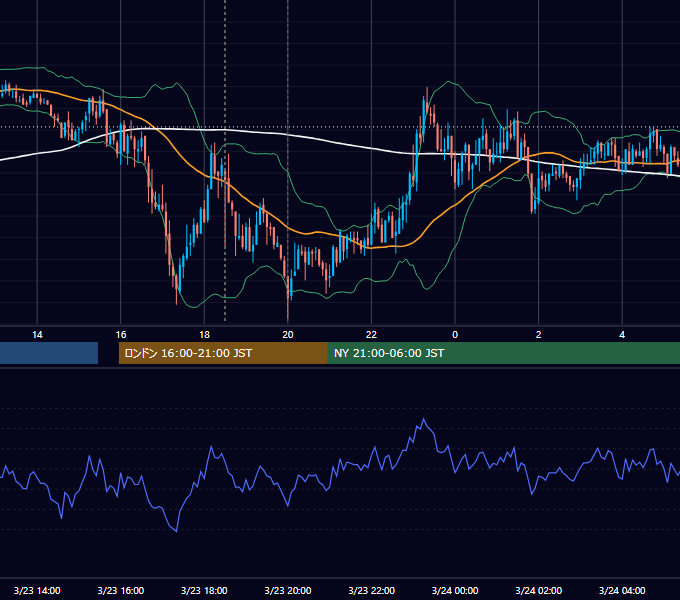Select the ロンドン 16:00-21:00 JST session bar
The width and height of the screenshot is (680, 600).
(223, 353)
